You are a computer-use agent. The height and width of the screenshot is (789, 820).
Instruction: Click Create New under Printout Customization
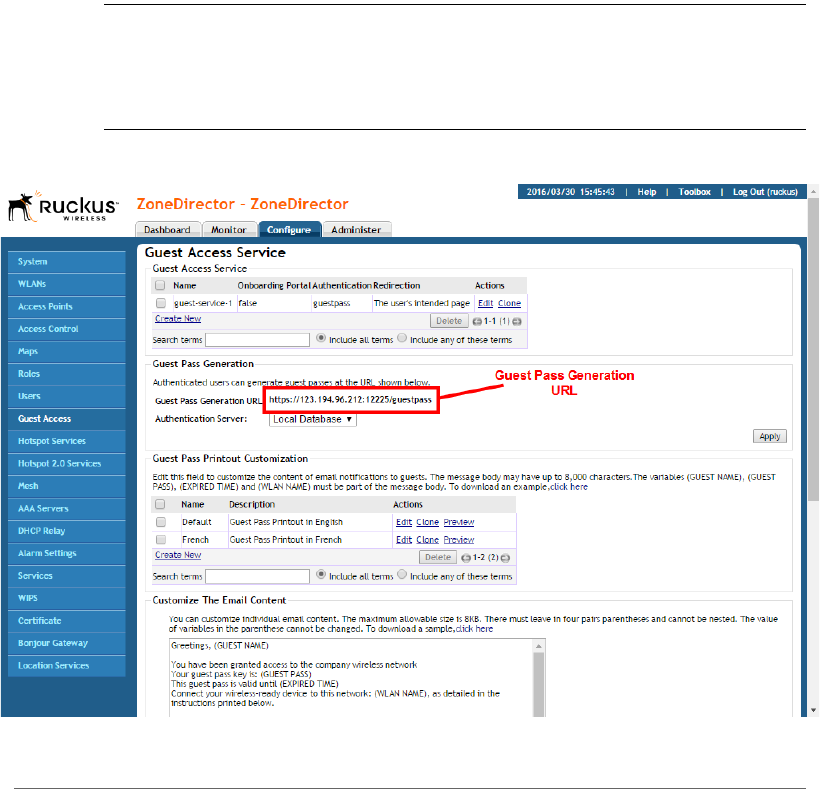[x=178, y=555]
